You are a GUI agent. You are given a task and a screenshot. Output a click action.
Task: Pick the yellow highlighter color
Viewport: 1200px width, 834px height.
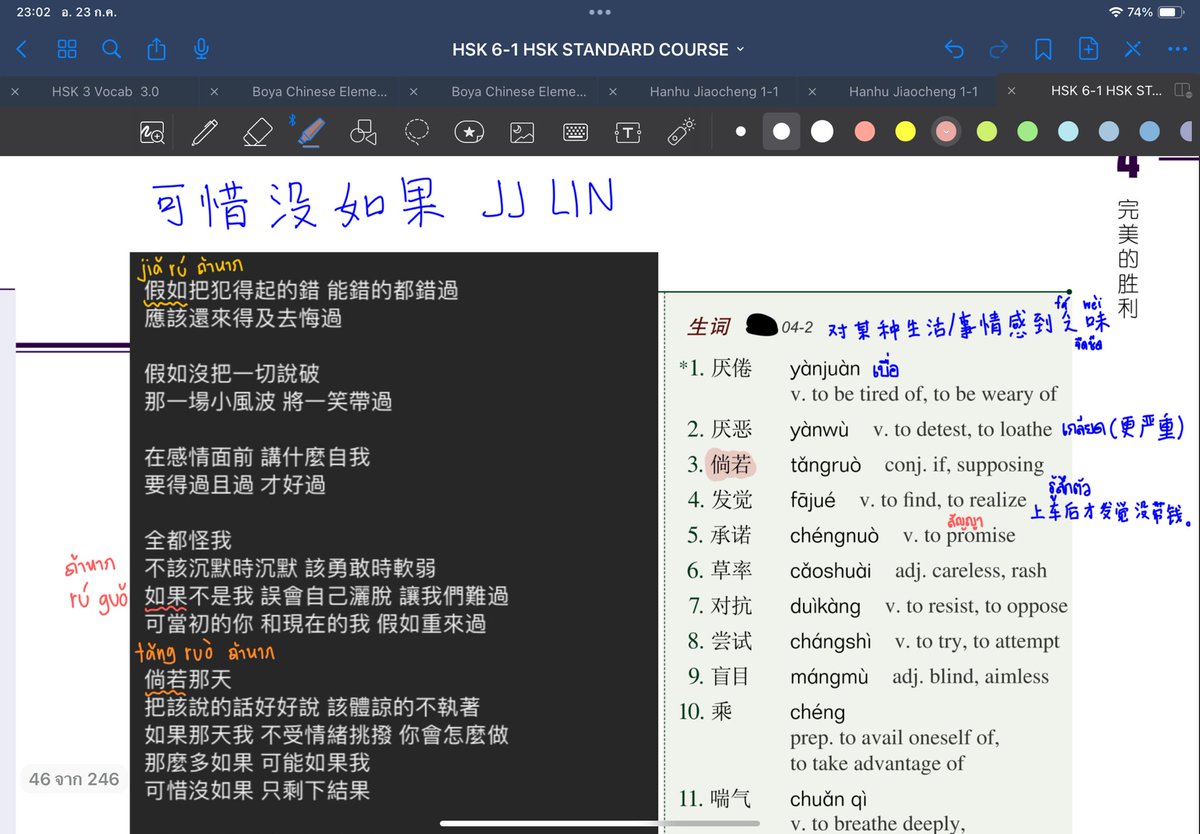905,132
